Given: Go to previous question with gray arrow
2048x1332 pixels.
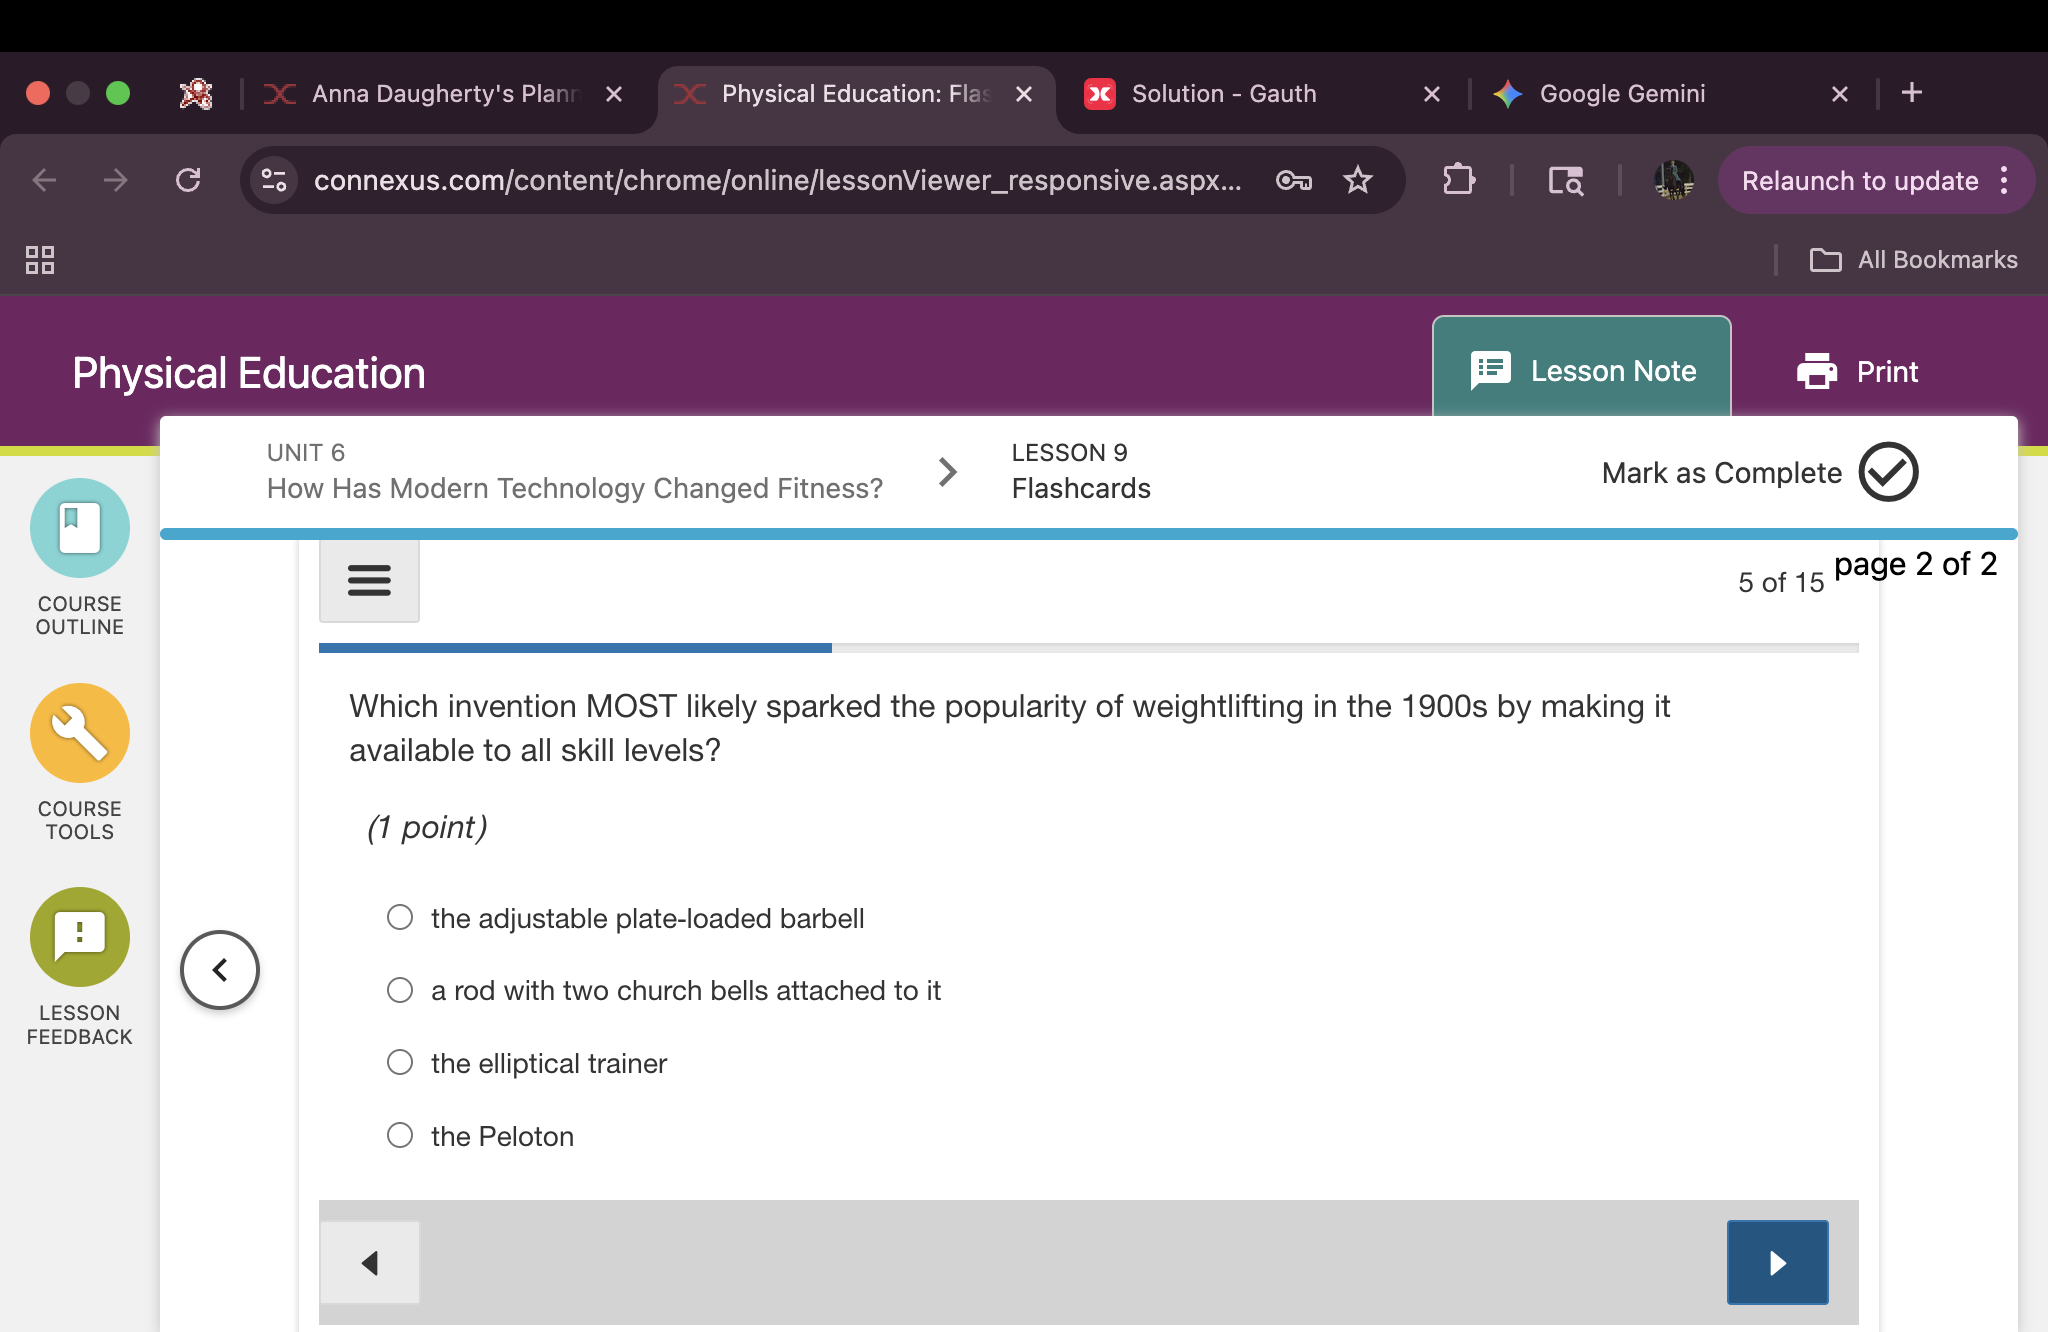Looking at the screenshot, I should pos(369,1262).
